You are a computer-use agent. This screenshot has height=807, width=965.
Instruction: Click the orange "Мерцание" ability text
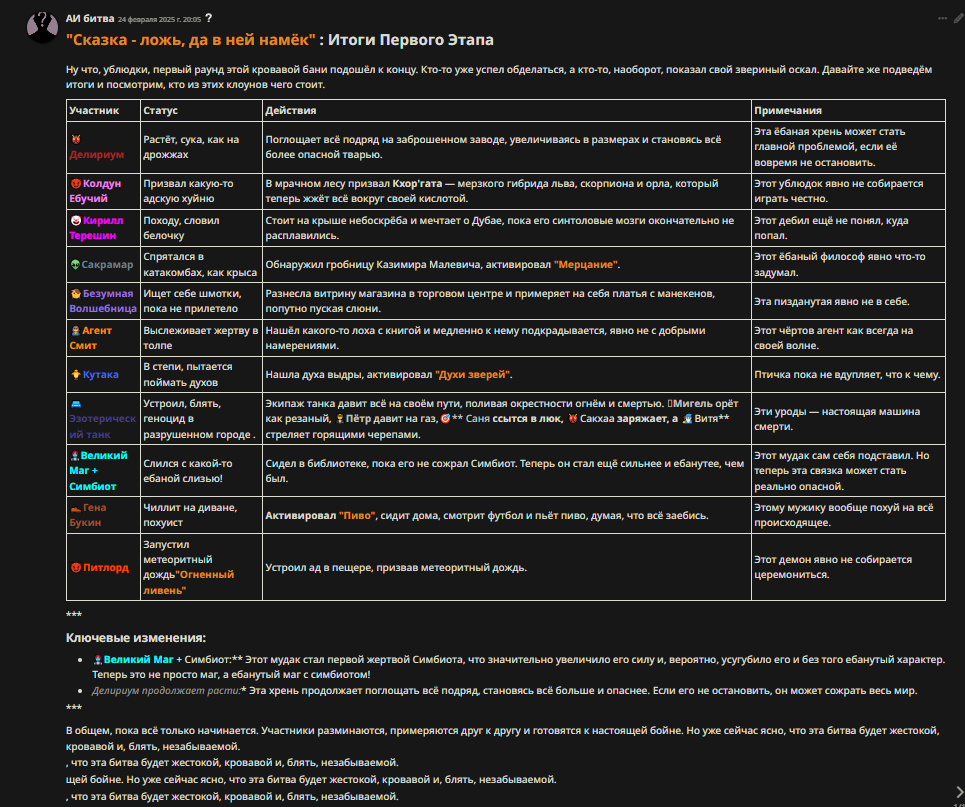(585, 265)
